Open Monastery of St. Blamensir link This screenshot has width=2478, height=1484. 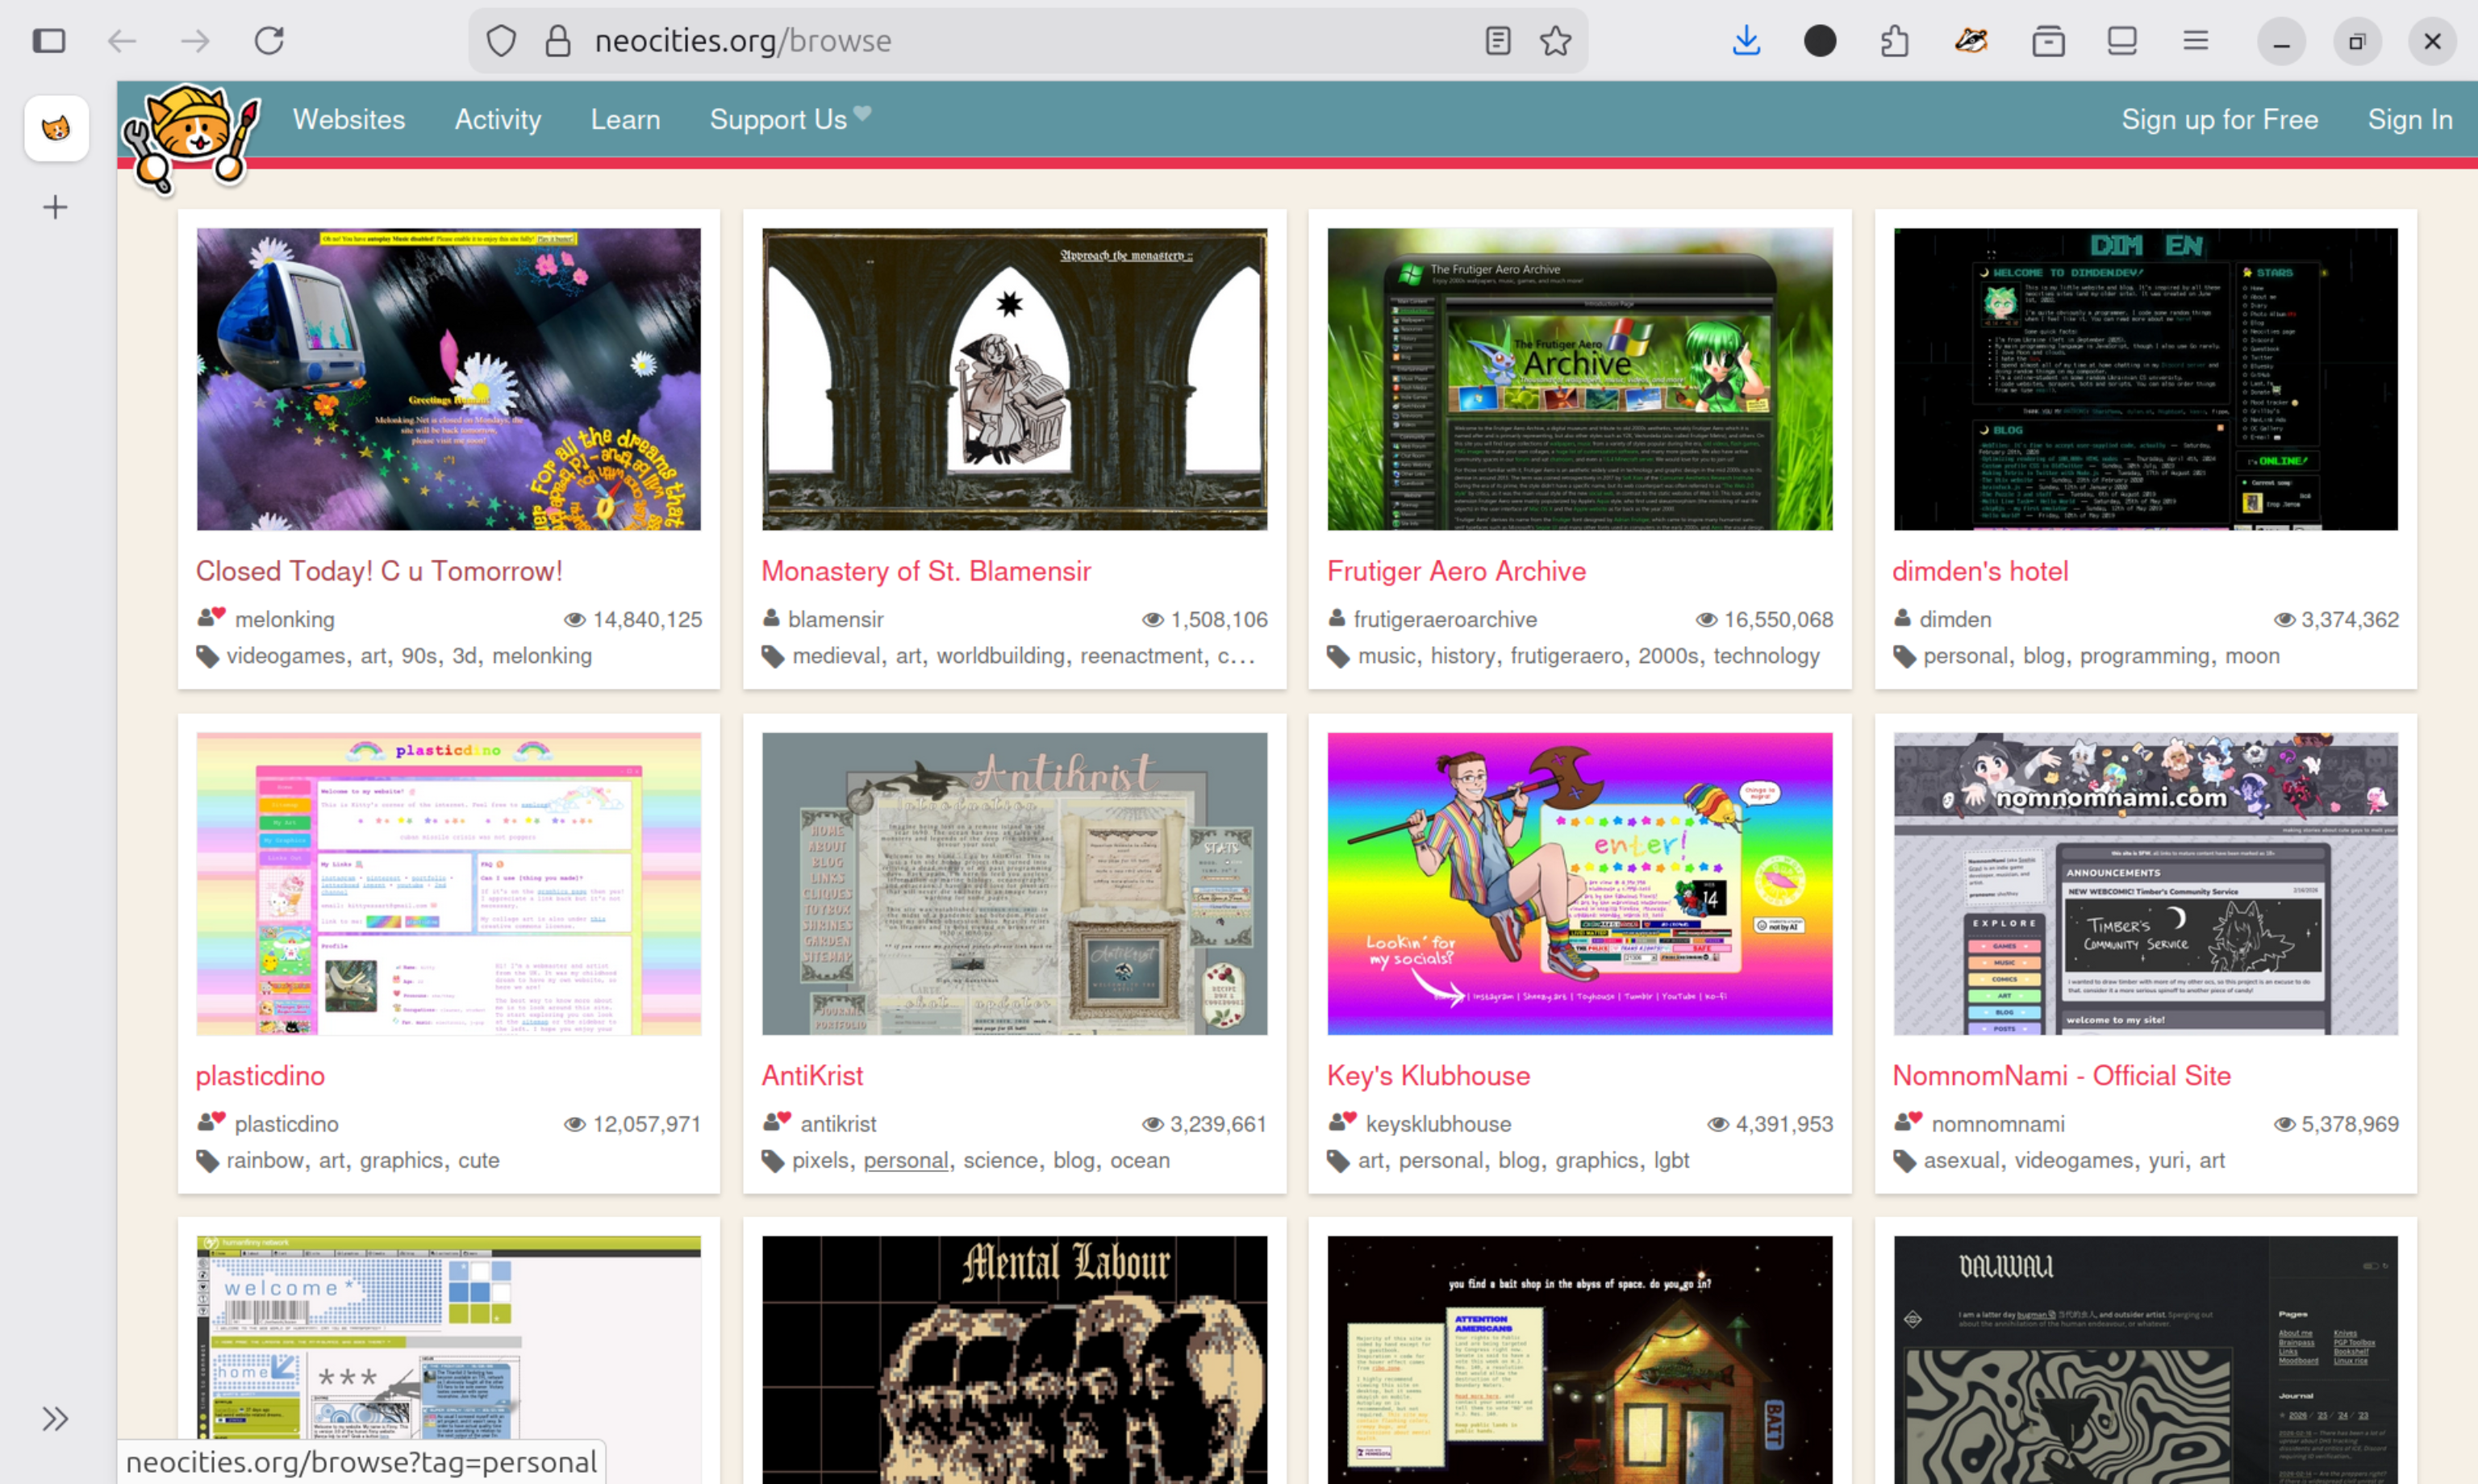[x=926, y=571]
